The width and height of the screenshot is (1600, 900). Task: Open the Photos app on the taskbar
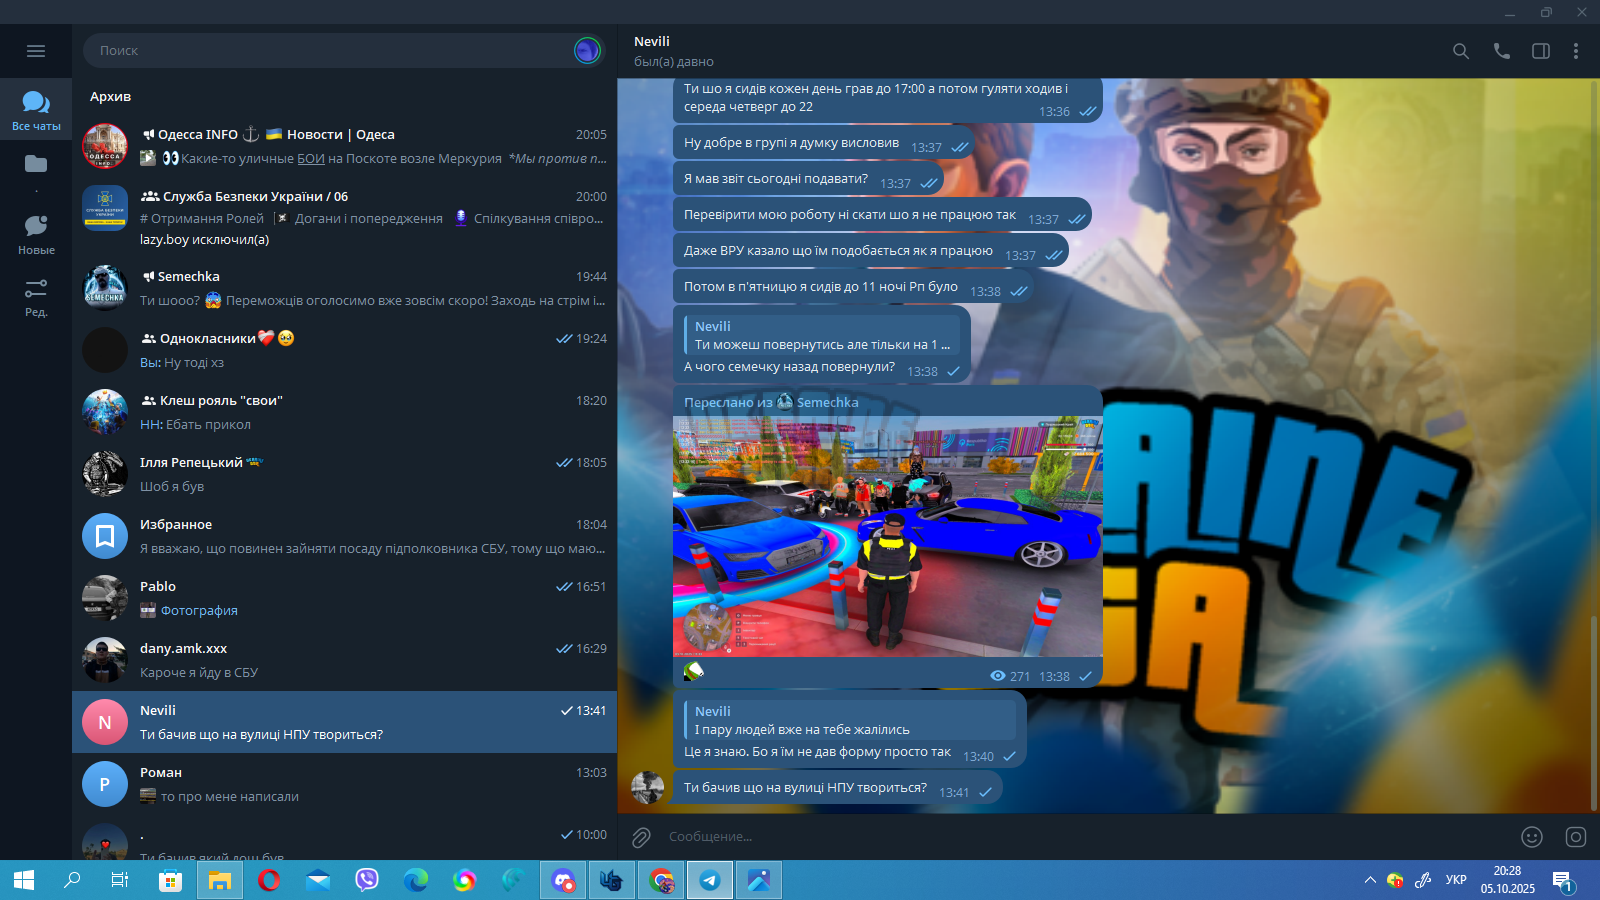759,880
